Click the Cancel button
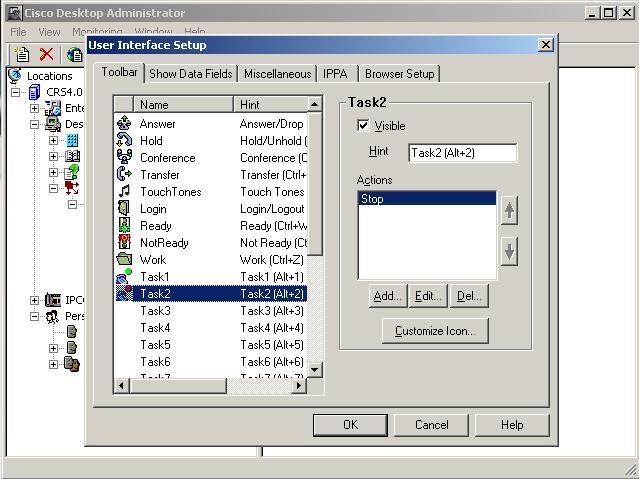639x479 pixels. coord(432,425)
